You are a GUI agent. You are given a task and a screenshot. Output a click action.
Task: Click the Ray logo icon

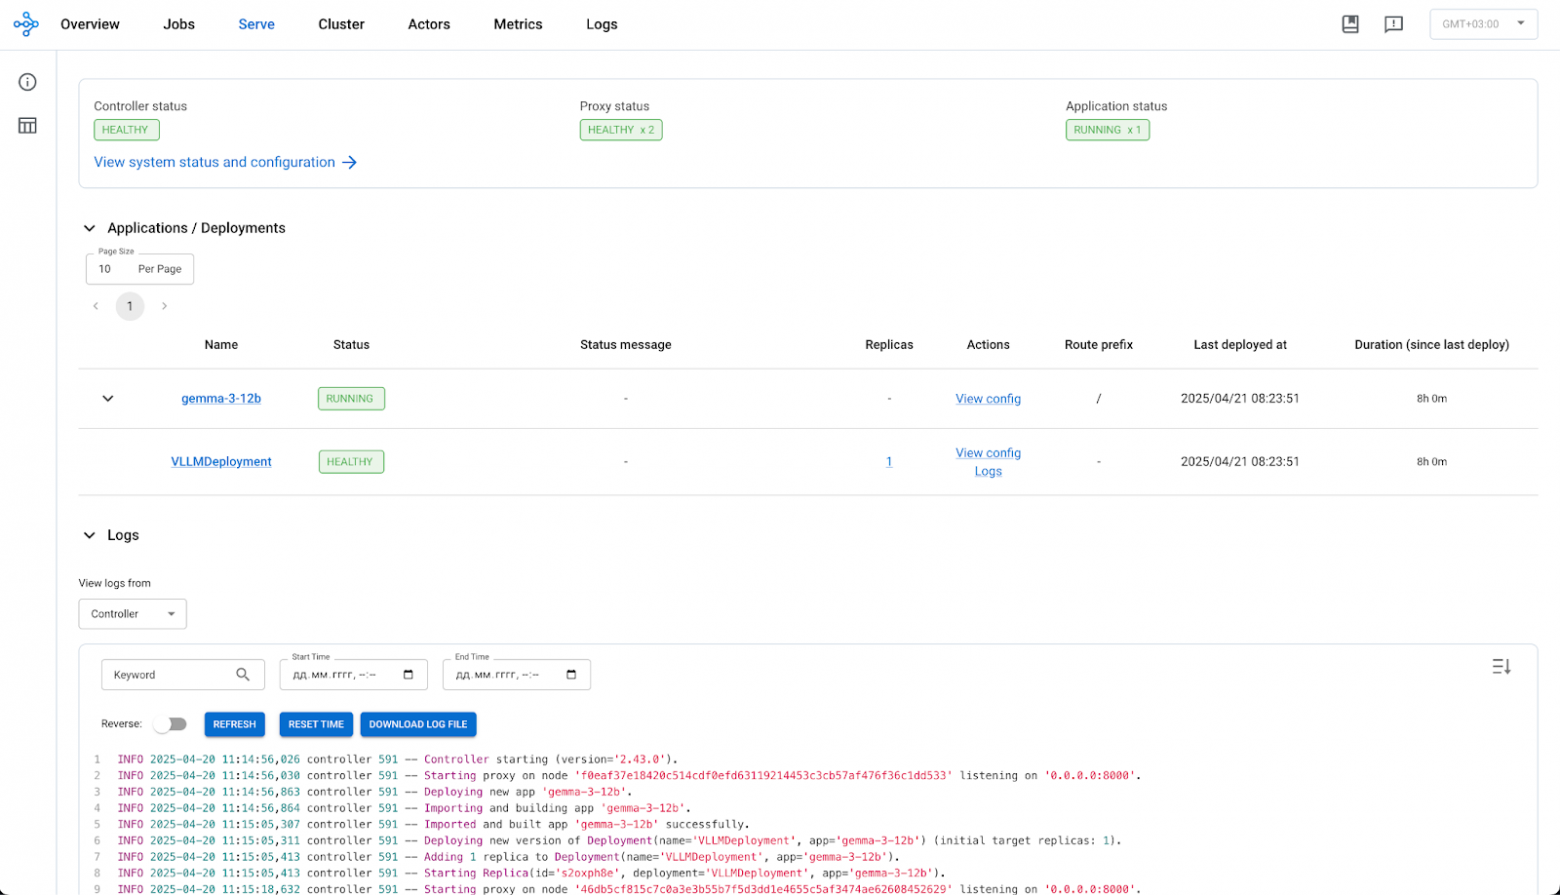[26, 24]
